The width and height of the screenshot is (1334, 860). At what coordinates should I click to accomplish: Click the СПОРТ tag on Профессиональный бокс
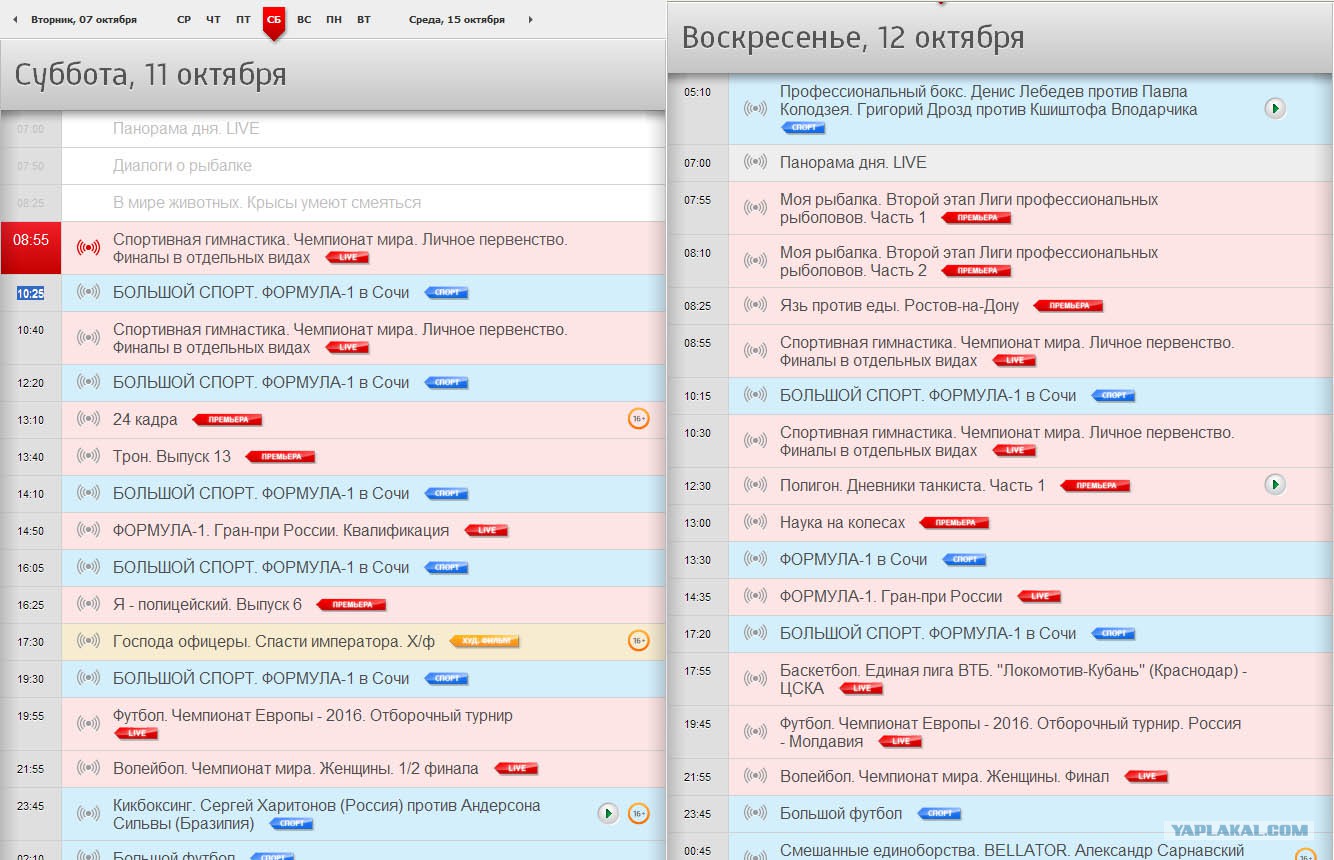[803, 128]
